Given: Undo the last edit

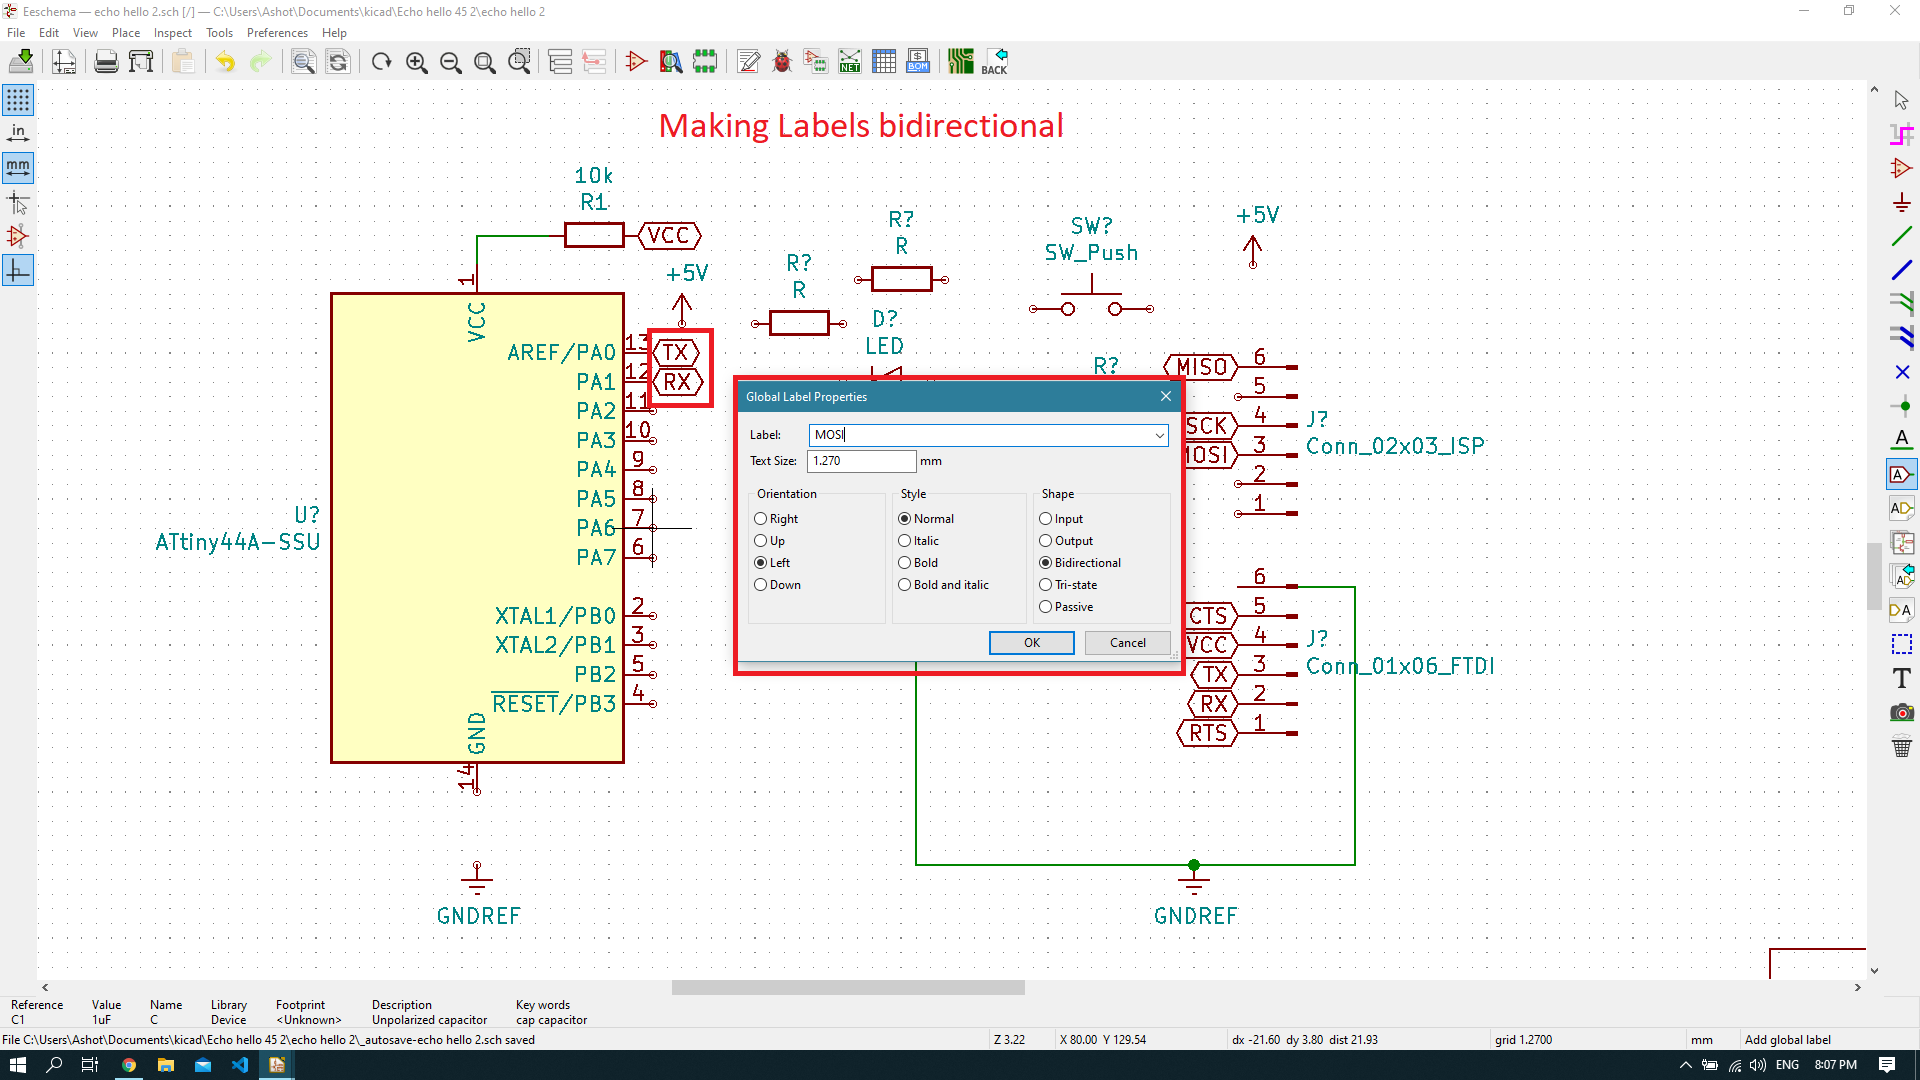Looking at the screenshot, I should click(226, 62).
